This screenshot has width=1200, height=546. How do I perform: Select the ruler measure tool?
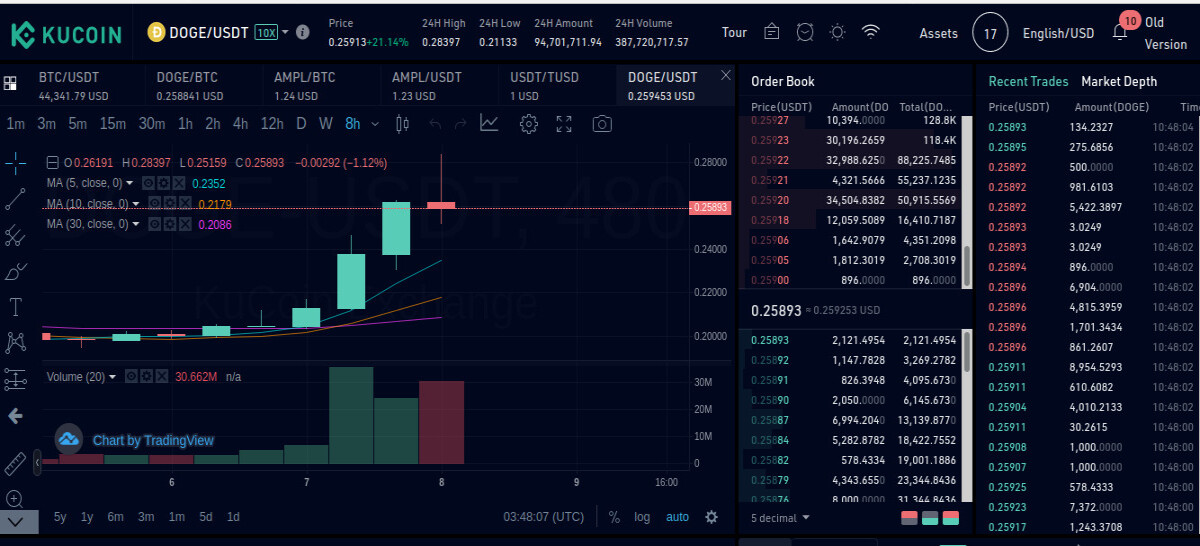15,464
